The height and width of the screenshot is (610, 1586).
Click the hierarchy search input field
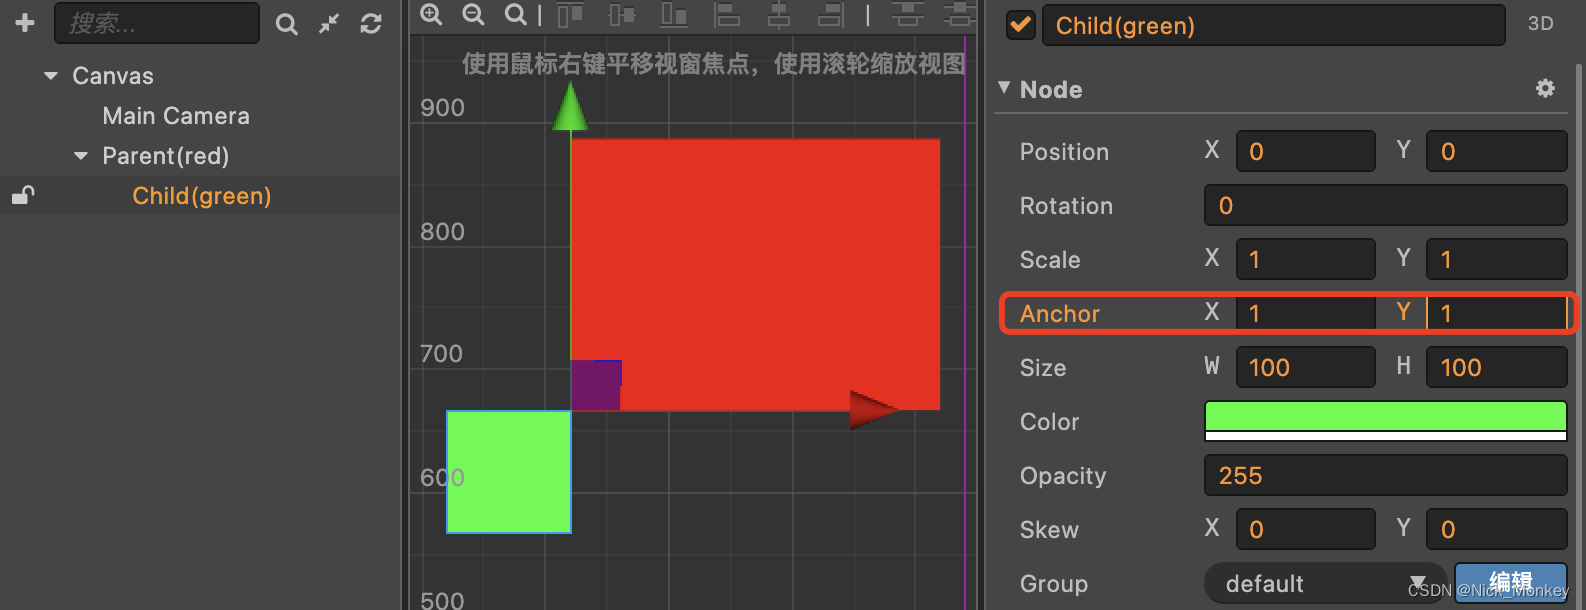(157, 22)
